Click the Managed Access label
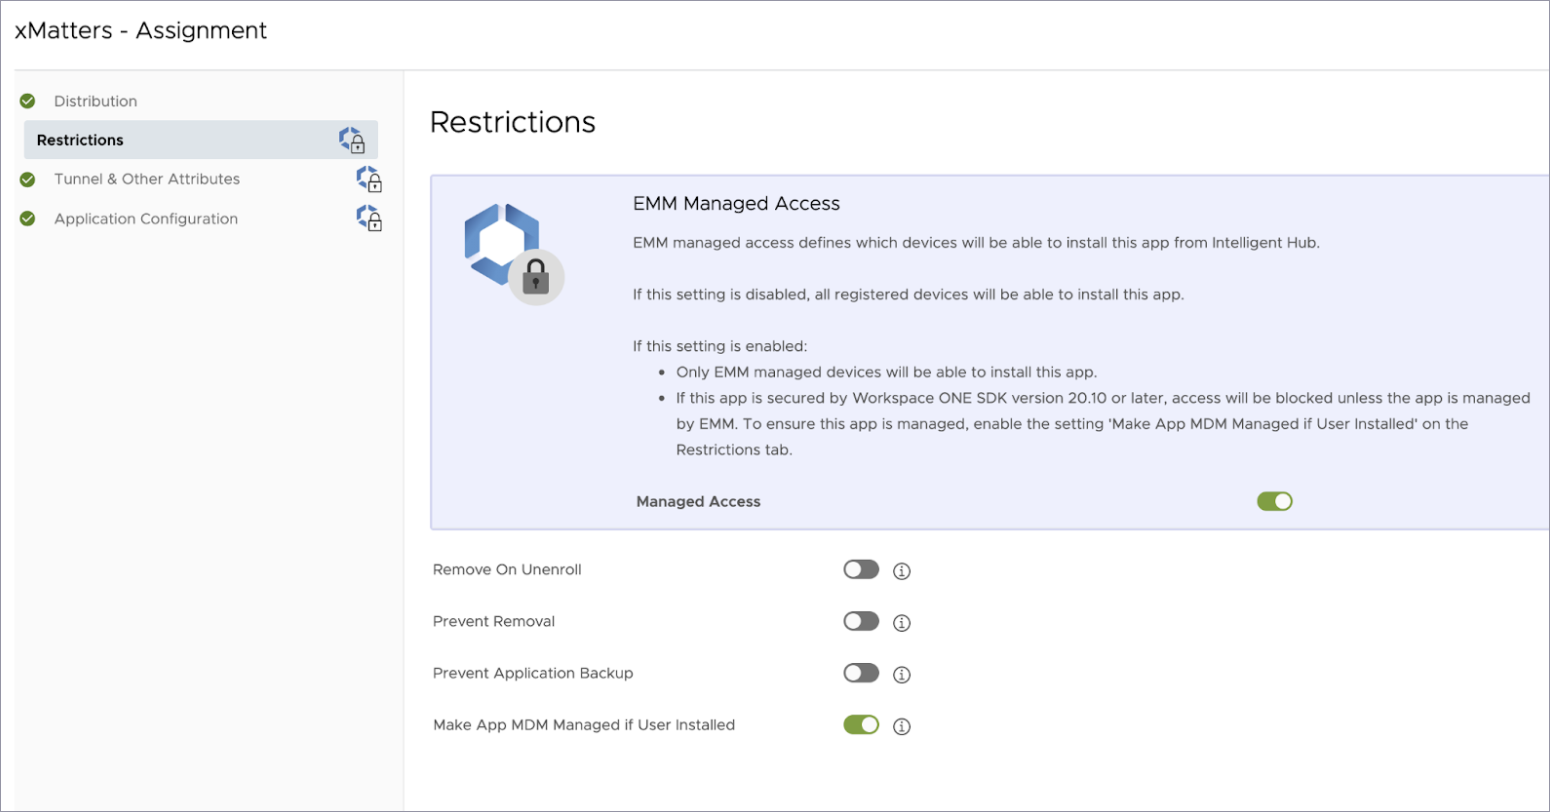Screen dimensions: 1550x812 698,502
